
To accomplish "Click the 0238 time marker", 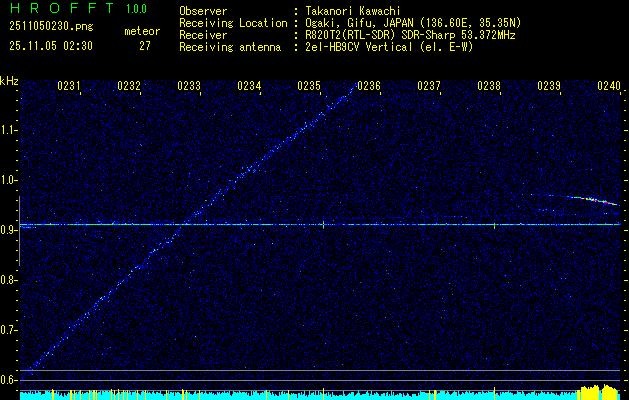I will (x=489, y=86).
